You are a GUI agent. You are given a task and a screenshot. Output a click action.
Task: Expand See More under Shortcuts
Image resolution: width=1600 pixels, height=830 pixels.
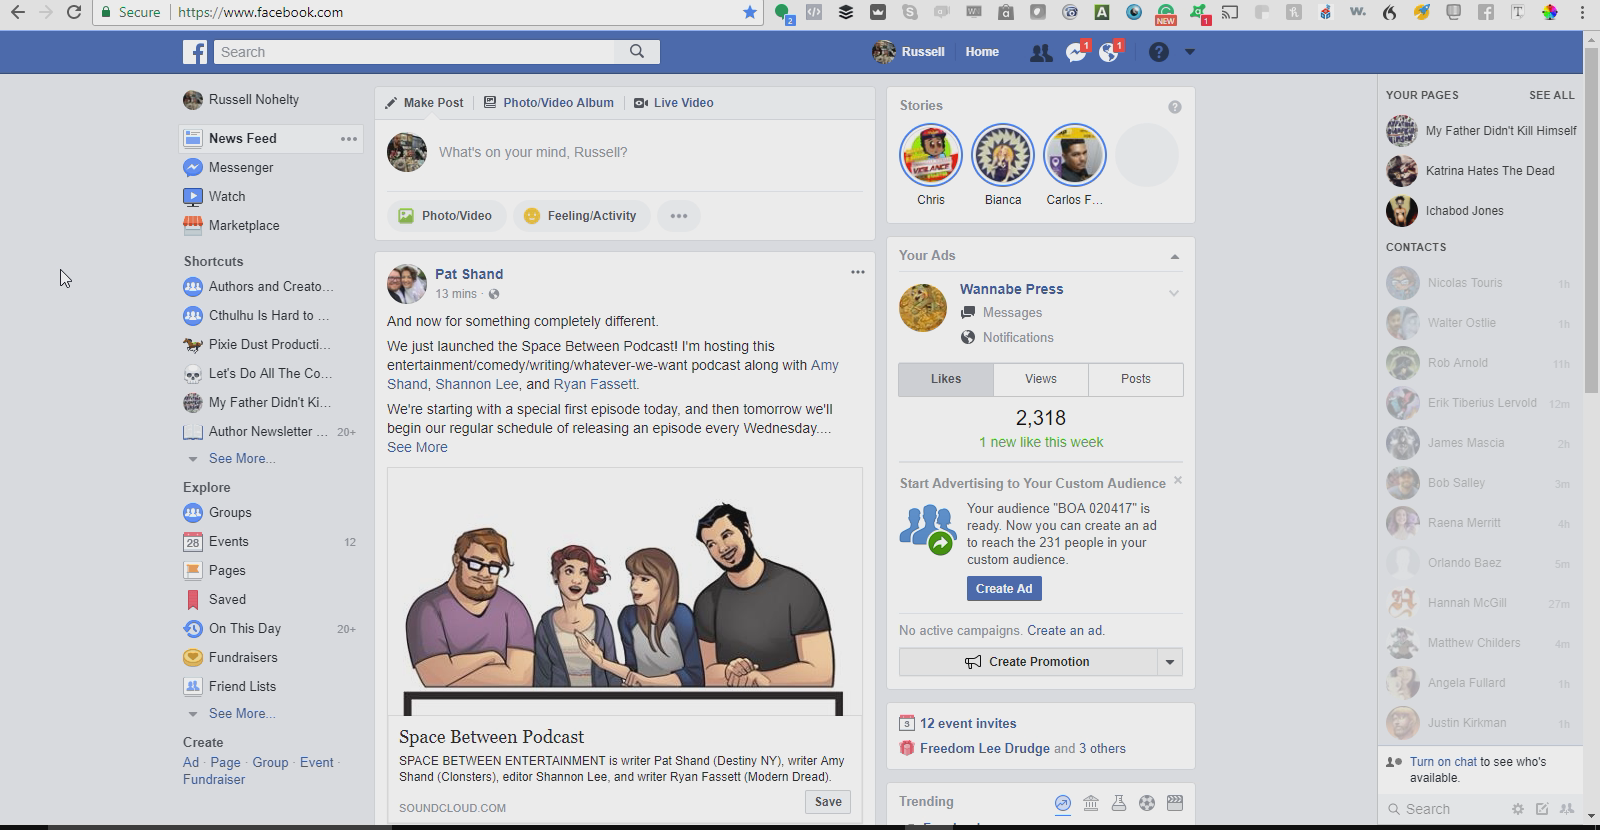(x=241, y=459)
